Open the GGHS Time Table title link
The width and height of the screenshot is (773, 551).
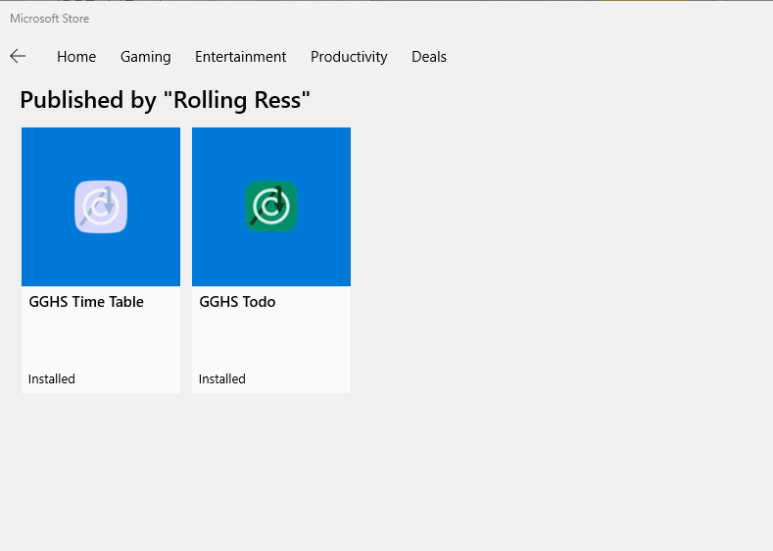click(x=86, y=302)
